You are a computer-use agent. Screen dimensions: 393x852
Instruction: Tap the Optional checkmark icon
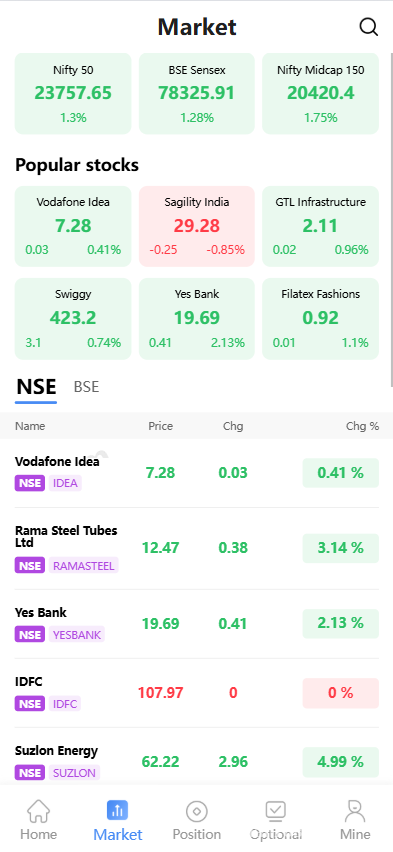(276, 811)
